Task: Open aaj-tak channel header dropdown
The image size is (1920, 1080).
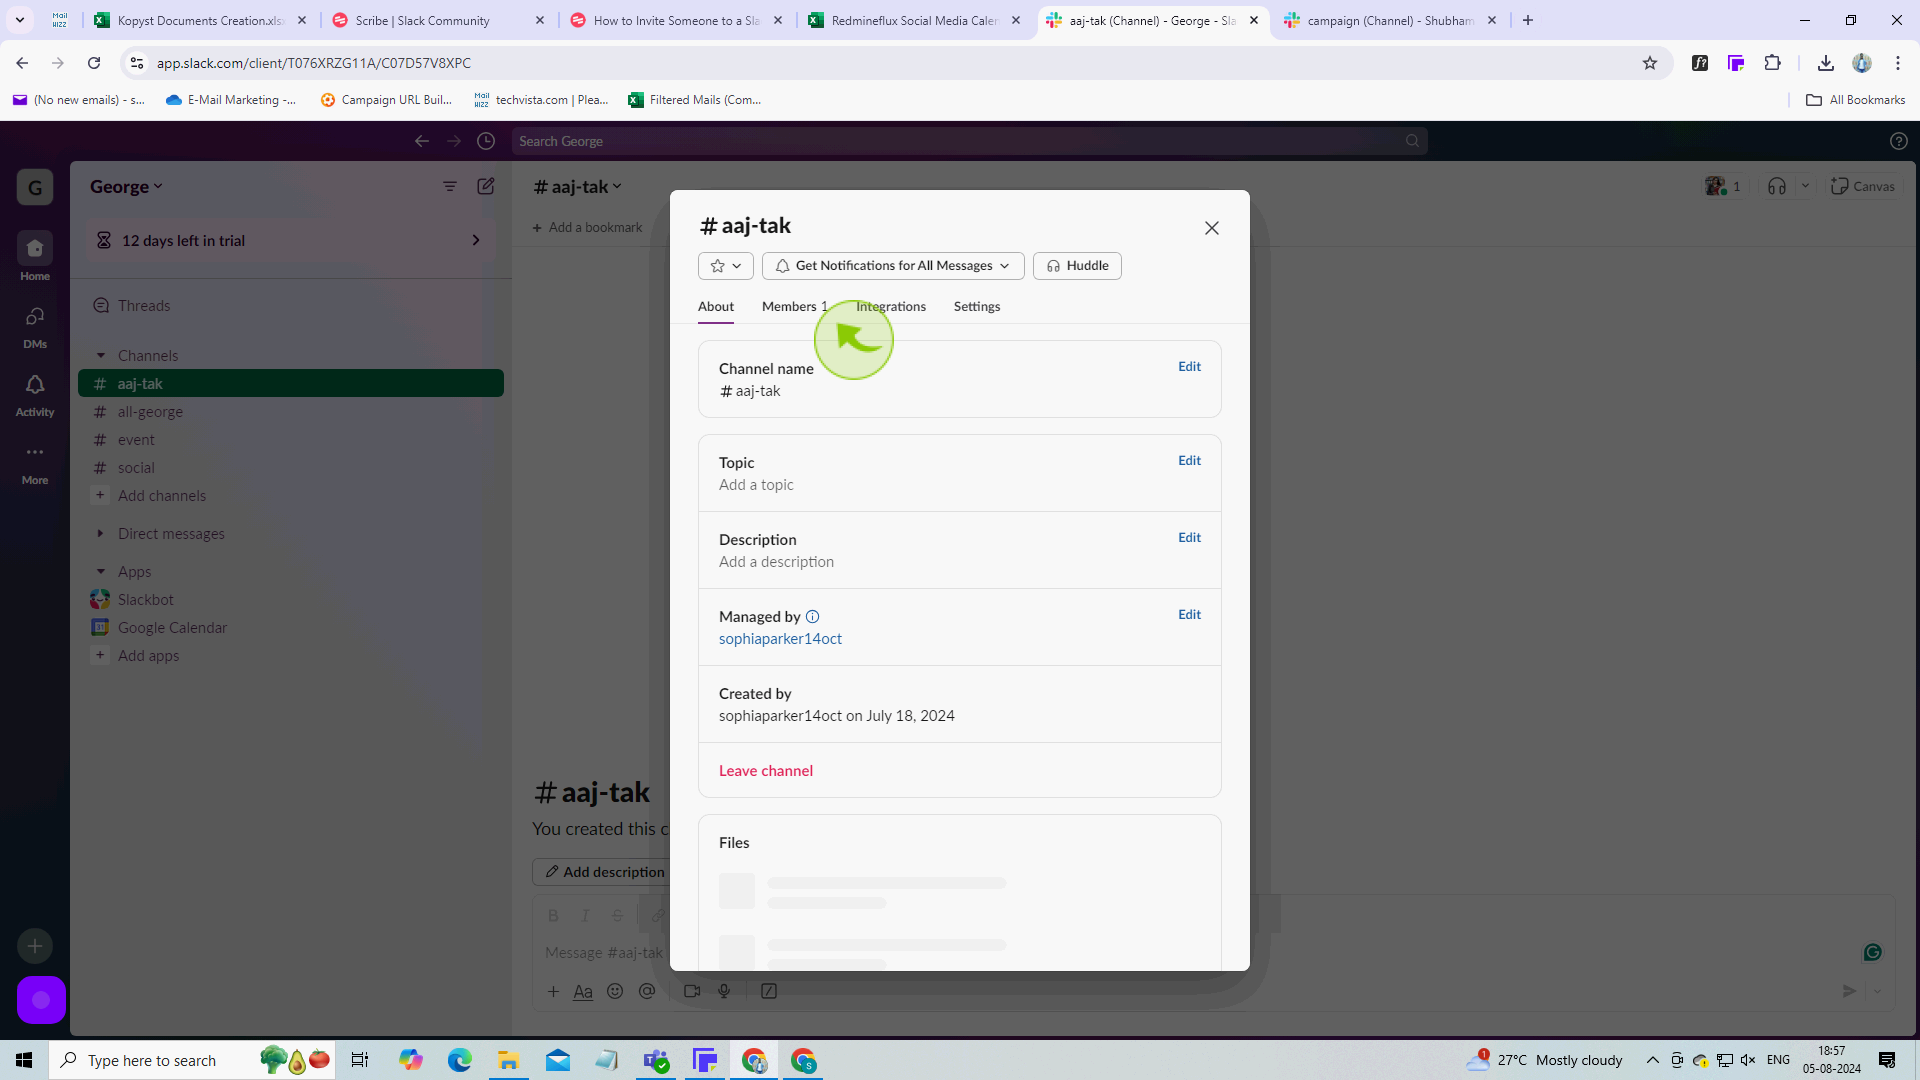Action: click(578, 187)
